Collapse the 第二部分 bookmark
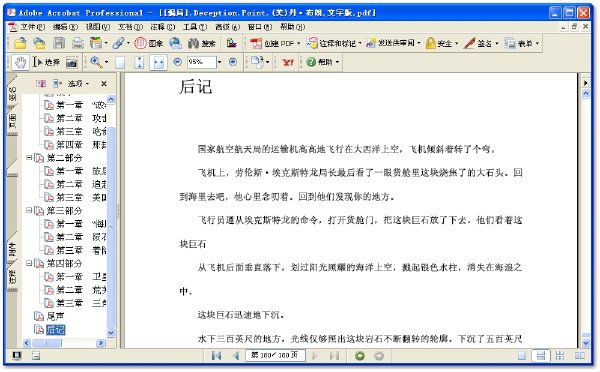This screenshot has height=372, width=600. coord(29,157)
